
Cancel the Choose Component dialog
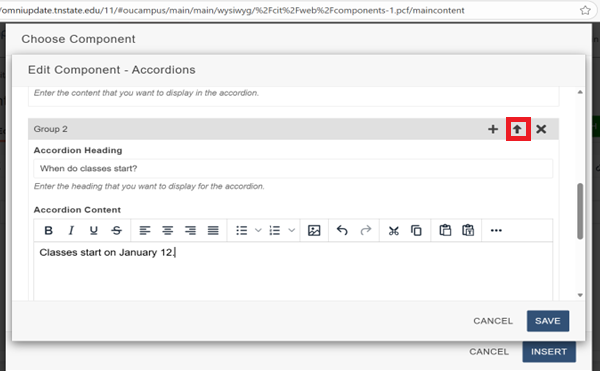pyautogui.click(x=489, y=351)
